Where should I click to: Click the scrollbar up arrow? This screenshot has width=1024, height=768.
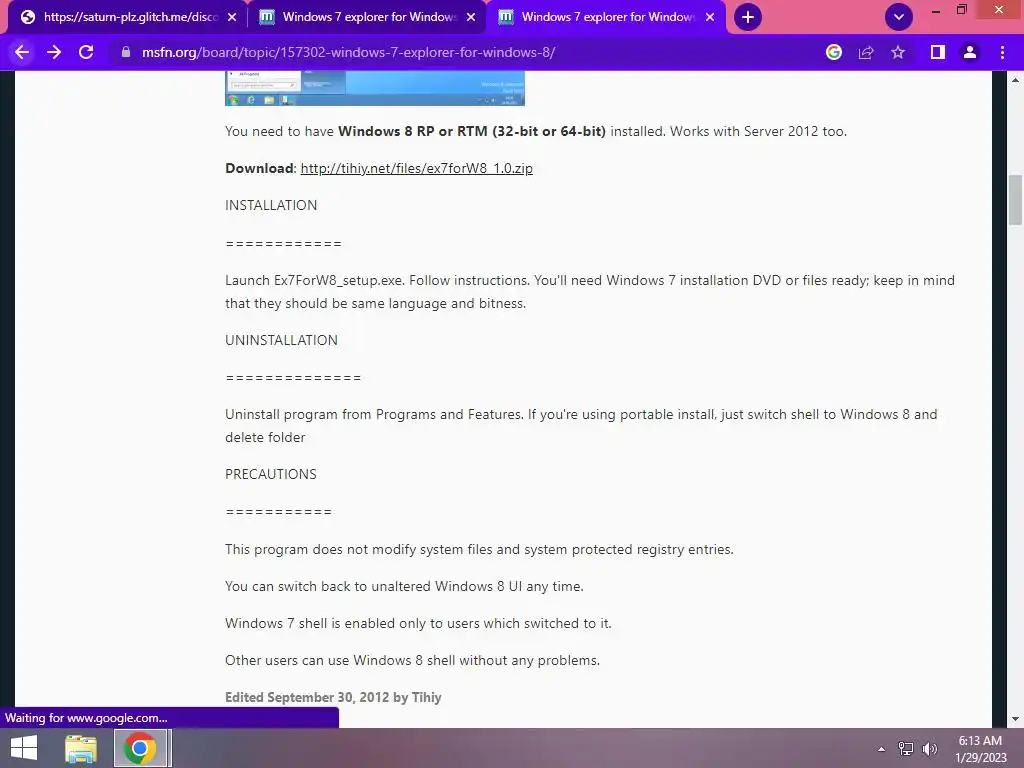pyautogui.click(x=1015, y=80)
